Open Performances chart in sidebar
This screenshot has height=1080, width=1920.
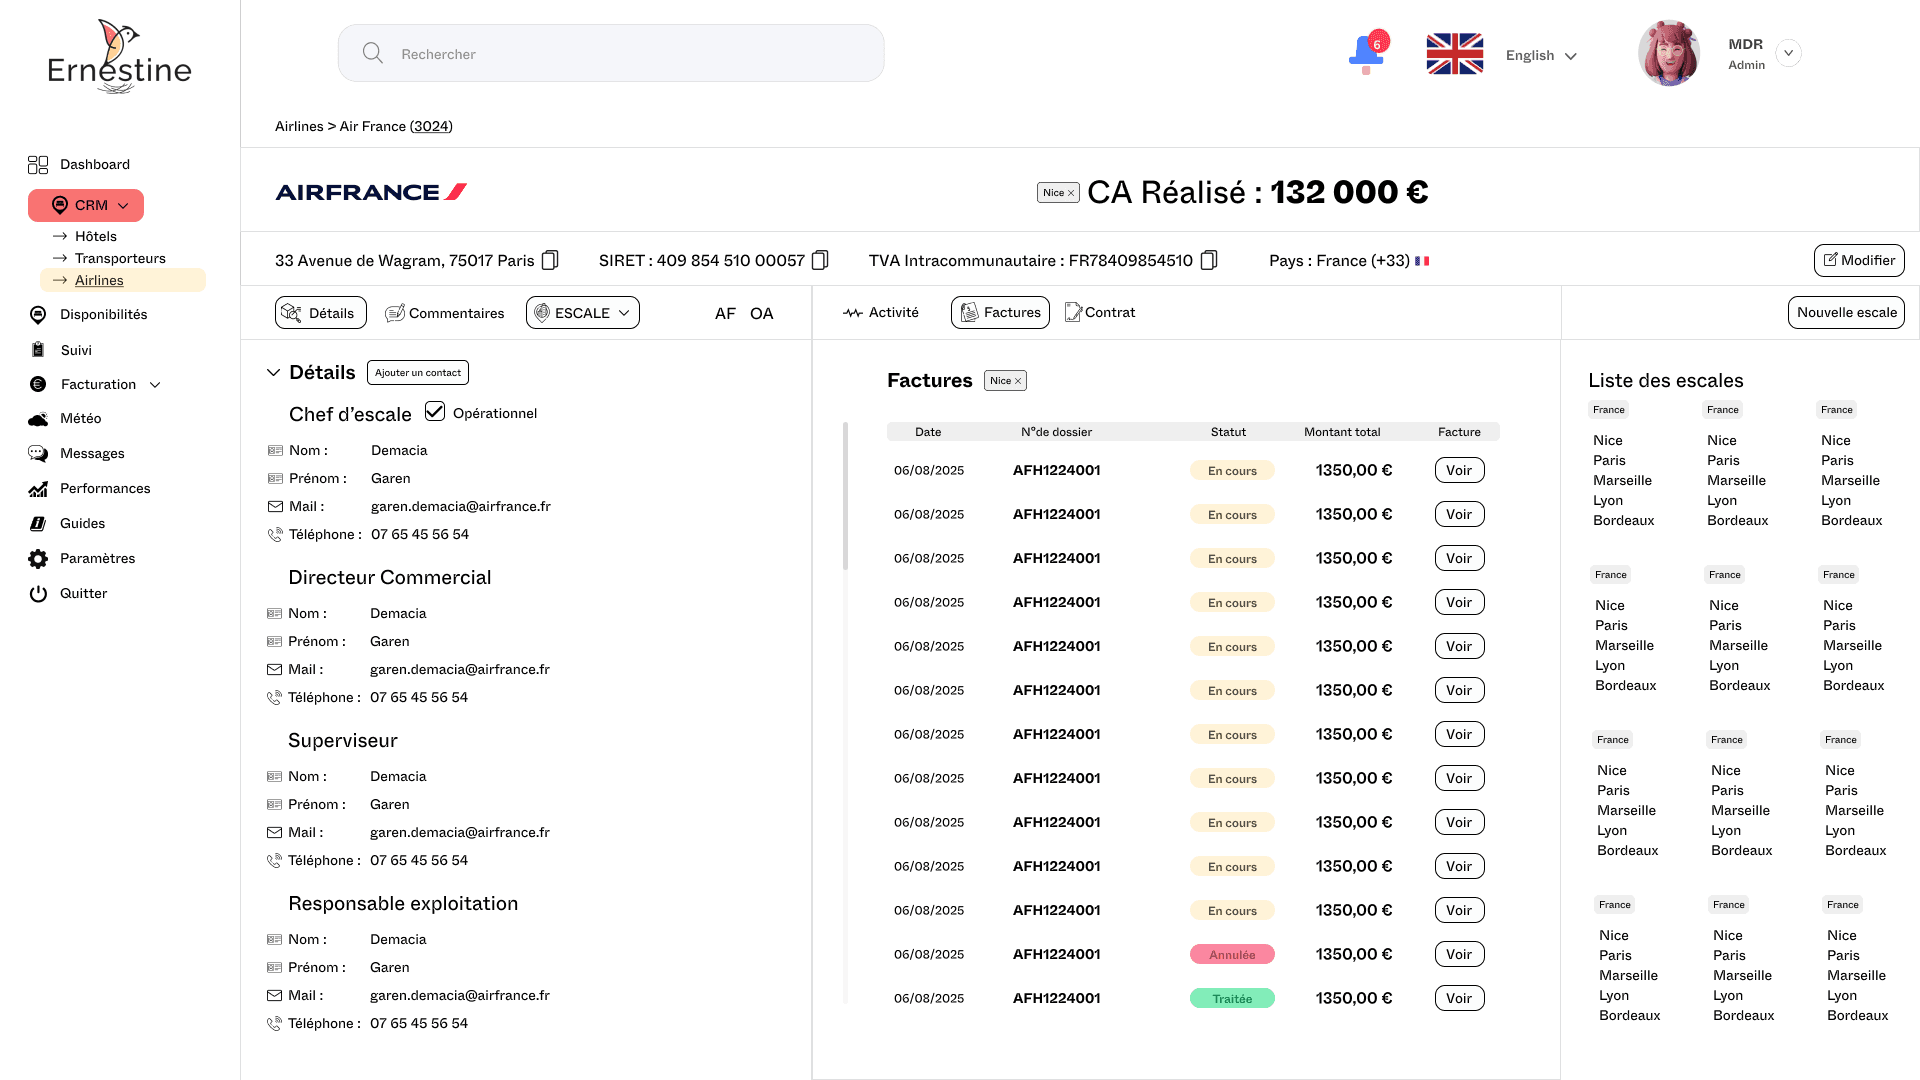[x=38, y=488]
